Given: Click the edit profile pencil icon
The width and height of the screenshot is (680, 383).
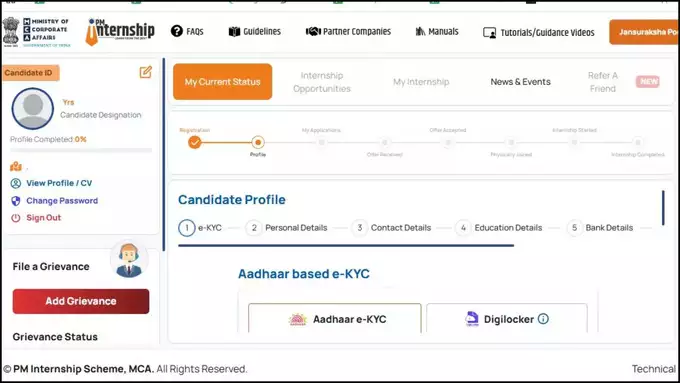Looking at the screenshot, I should (146, 72).
